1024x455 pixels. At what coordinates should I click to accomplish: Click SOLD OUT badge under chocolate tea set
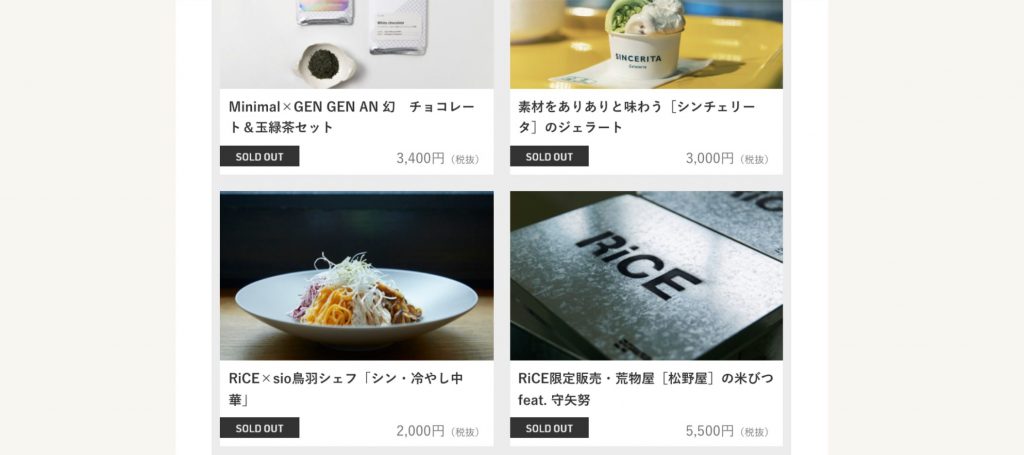point(259,157)
